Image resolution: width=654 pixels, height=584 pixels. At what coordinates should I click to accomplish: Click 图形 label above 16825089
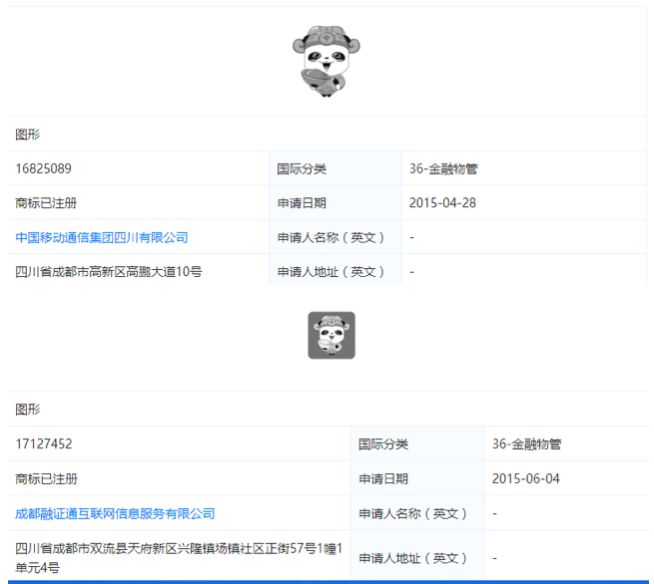(28, 134)
